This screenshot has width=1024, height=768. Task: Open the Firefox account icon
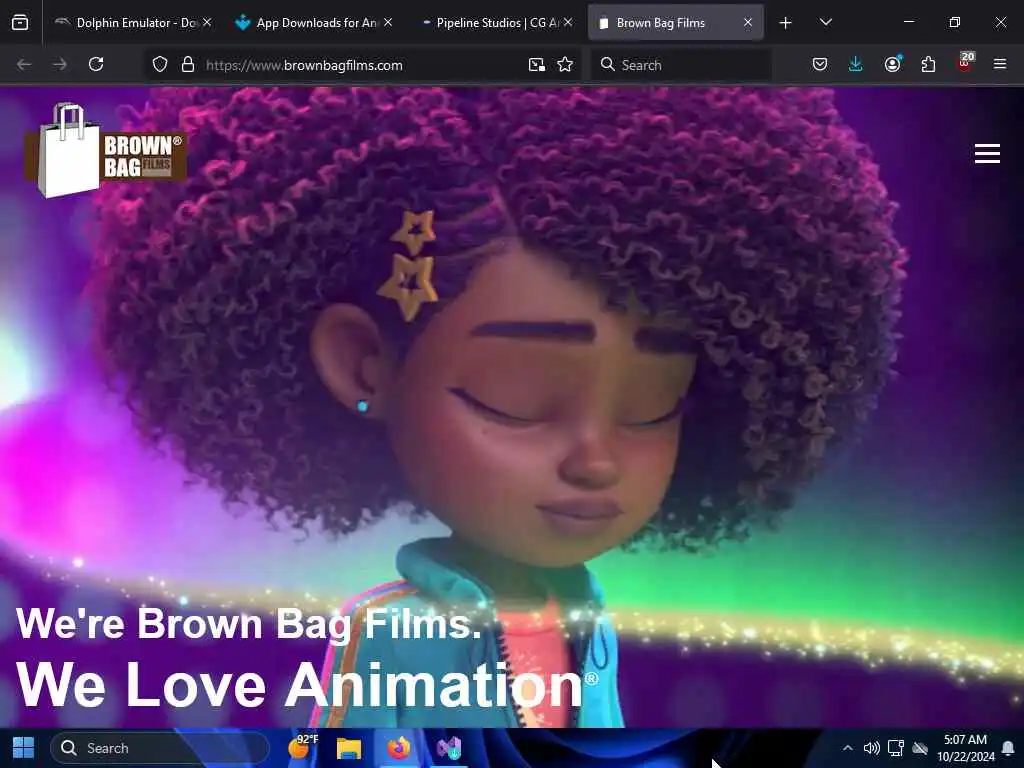point(892,65)
